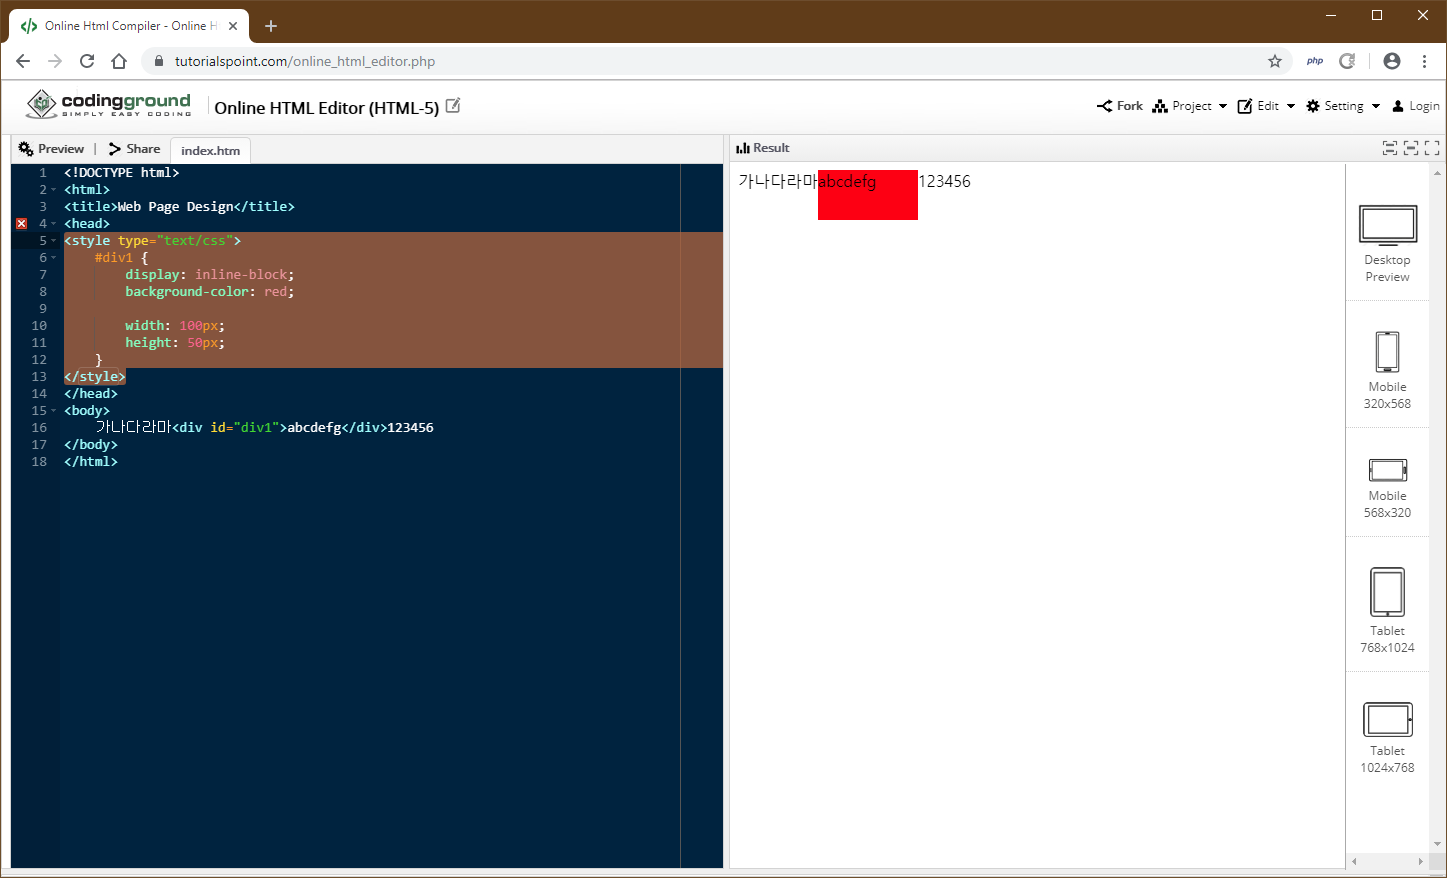The image size is (1447, 878).
Task: Run the Preview button
Action: (51, 149)
